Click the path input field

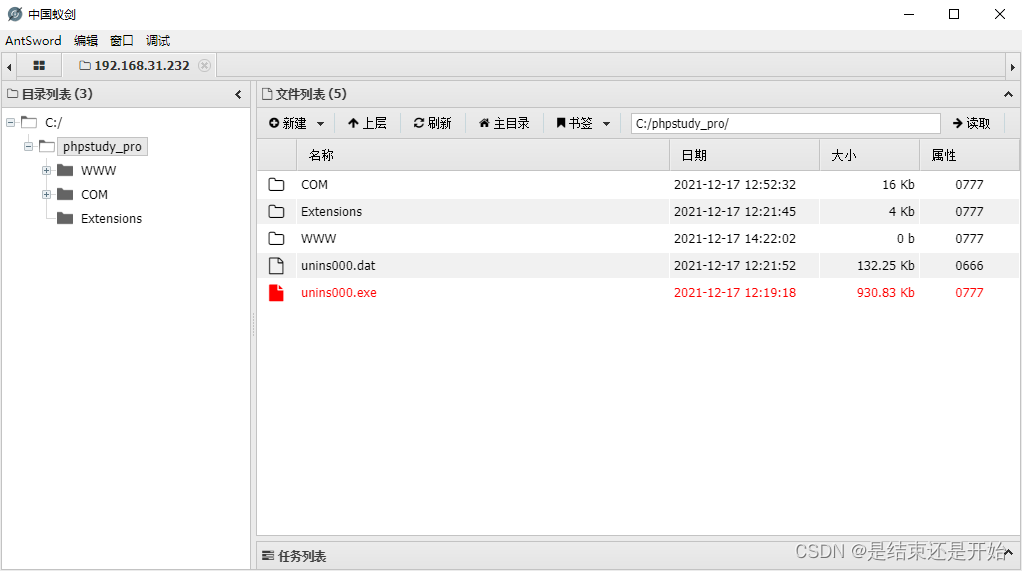click(785, 123)
